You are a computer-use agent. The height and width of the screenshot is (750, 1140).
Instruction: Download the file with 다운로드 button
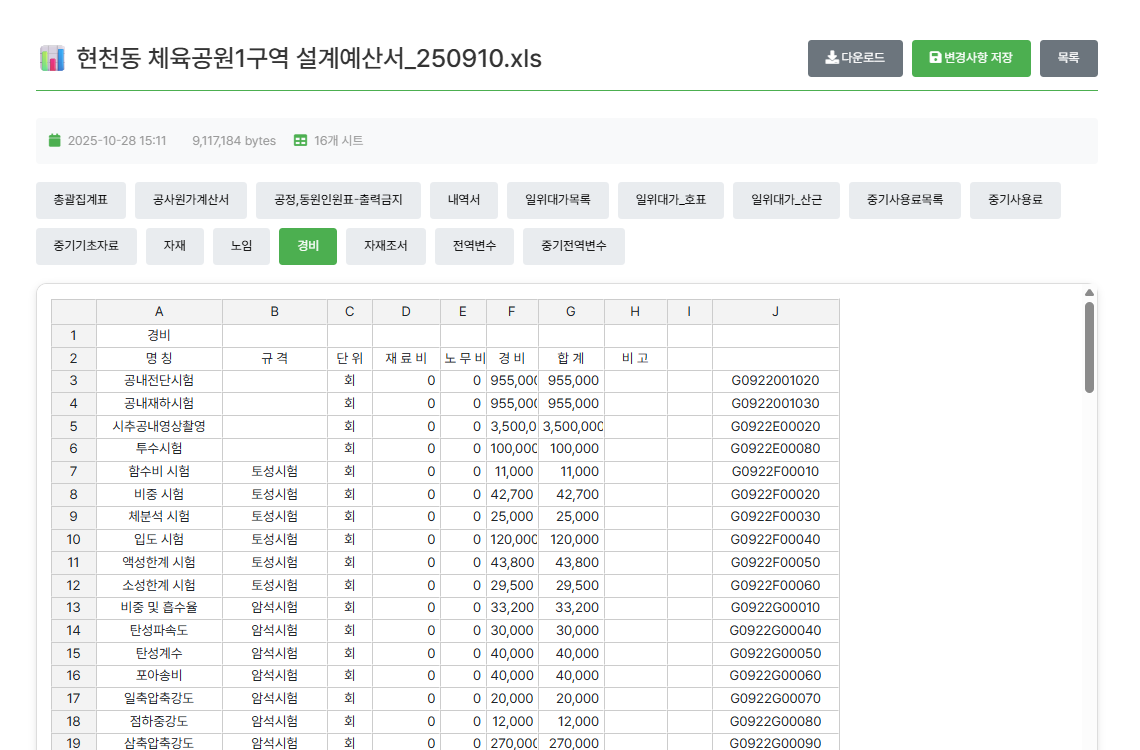coord(855,58)
